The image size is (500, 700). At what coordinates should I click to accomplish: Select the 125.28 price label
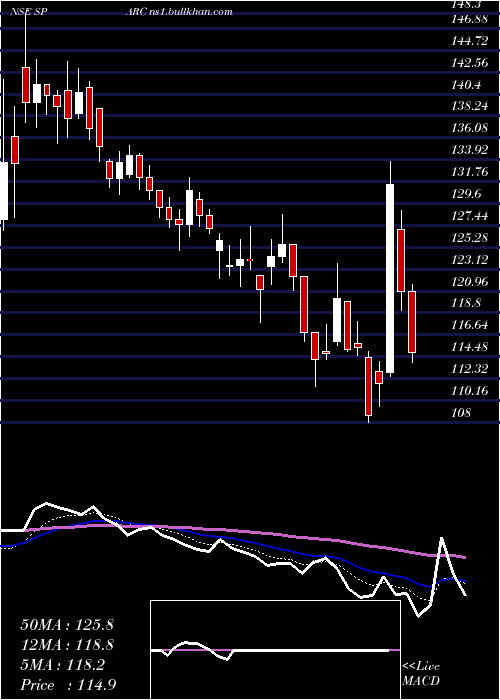[x=470, y=238]
